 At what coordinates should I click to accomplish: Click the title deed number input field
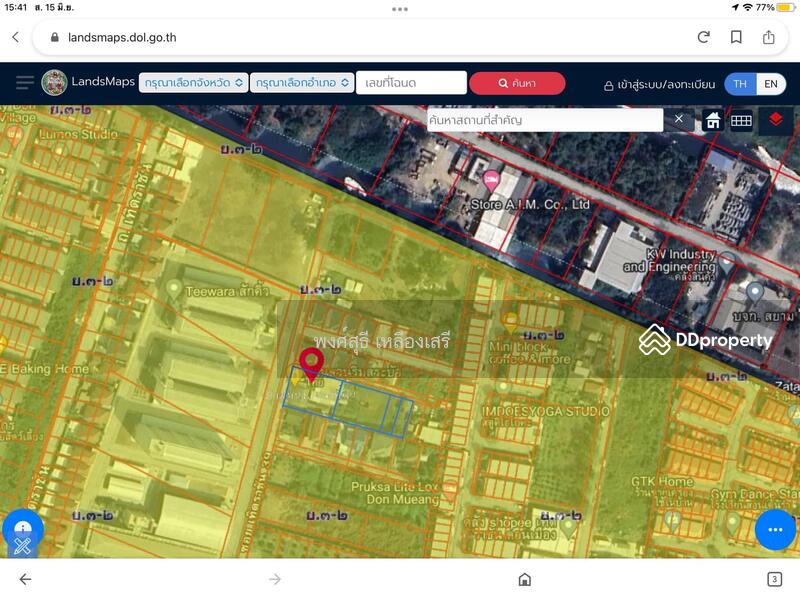411,83
